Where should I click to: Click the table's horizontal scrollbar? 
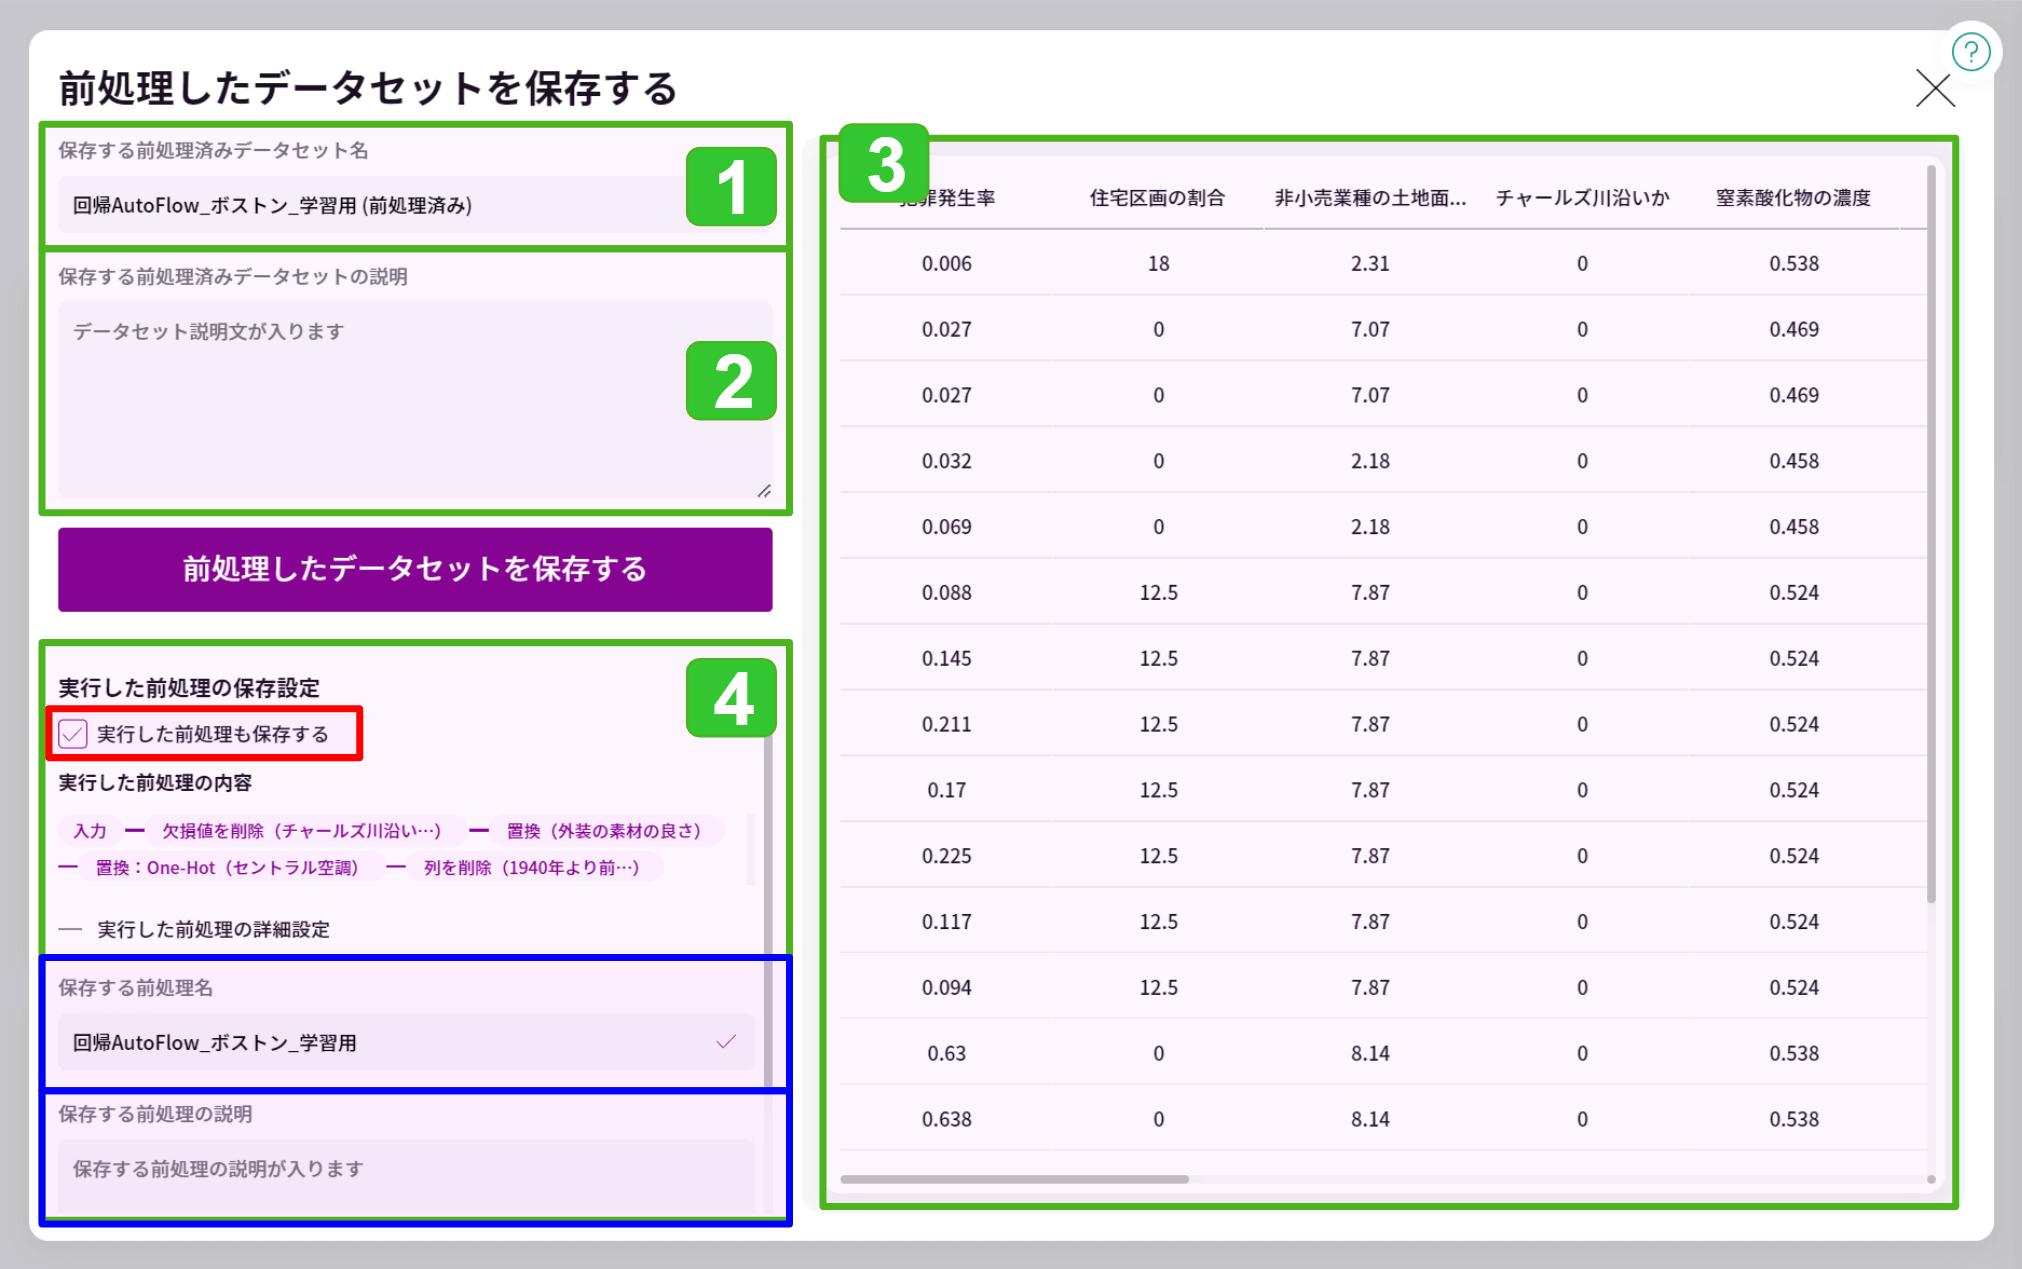tap(1015, 1179)
